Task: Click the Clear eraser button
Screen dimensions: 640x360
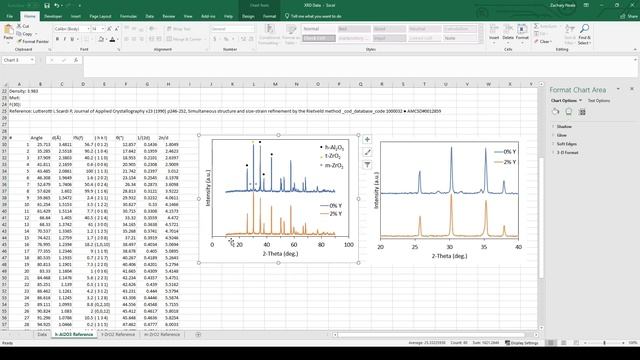Action: coord(543,42)
